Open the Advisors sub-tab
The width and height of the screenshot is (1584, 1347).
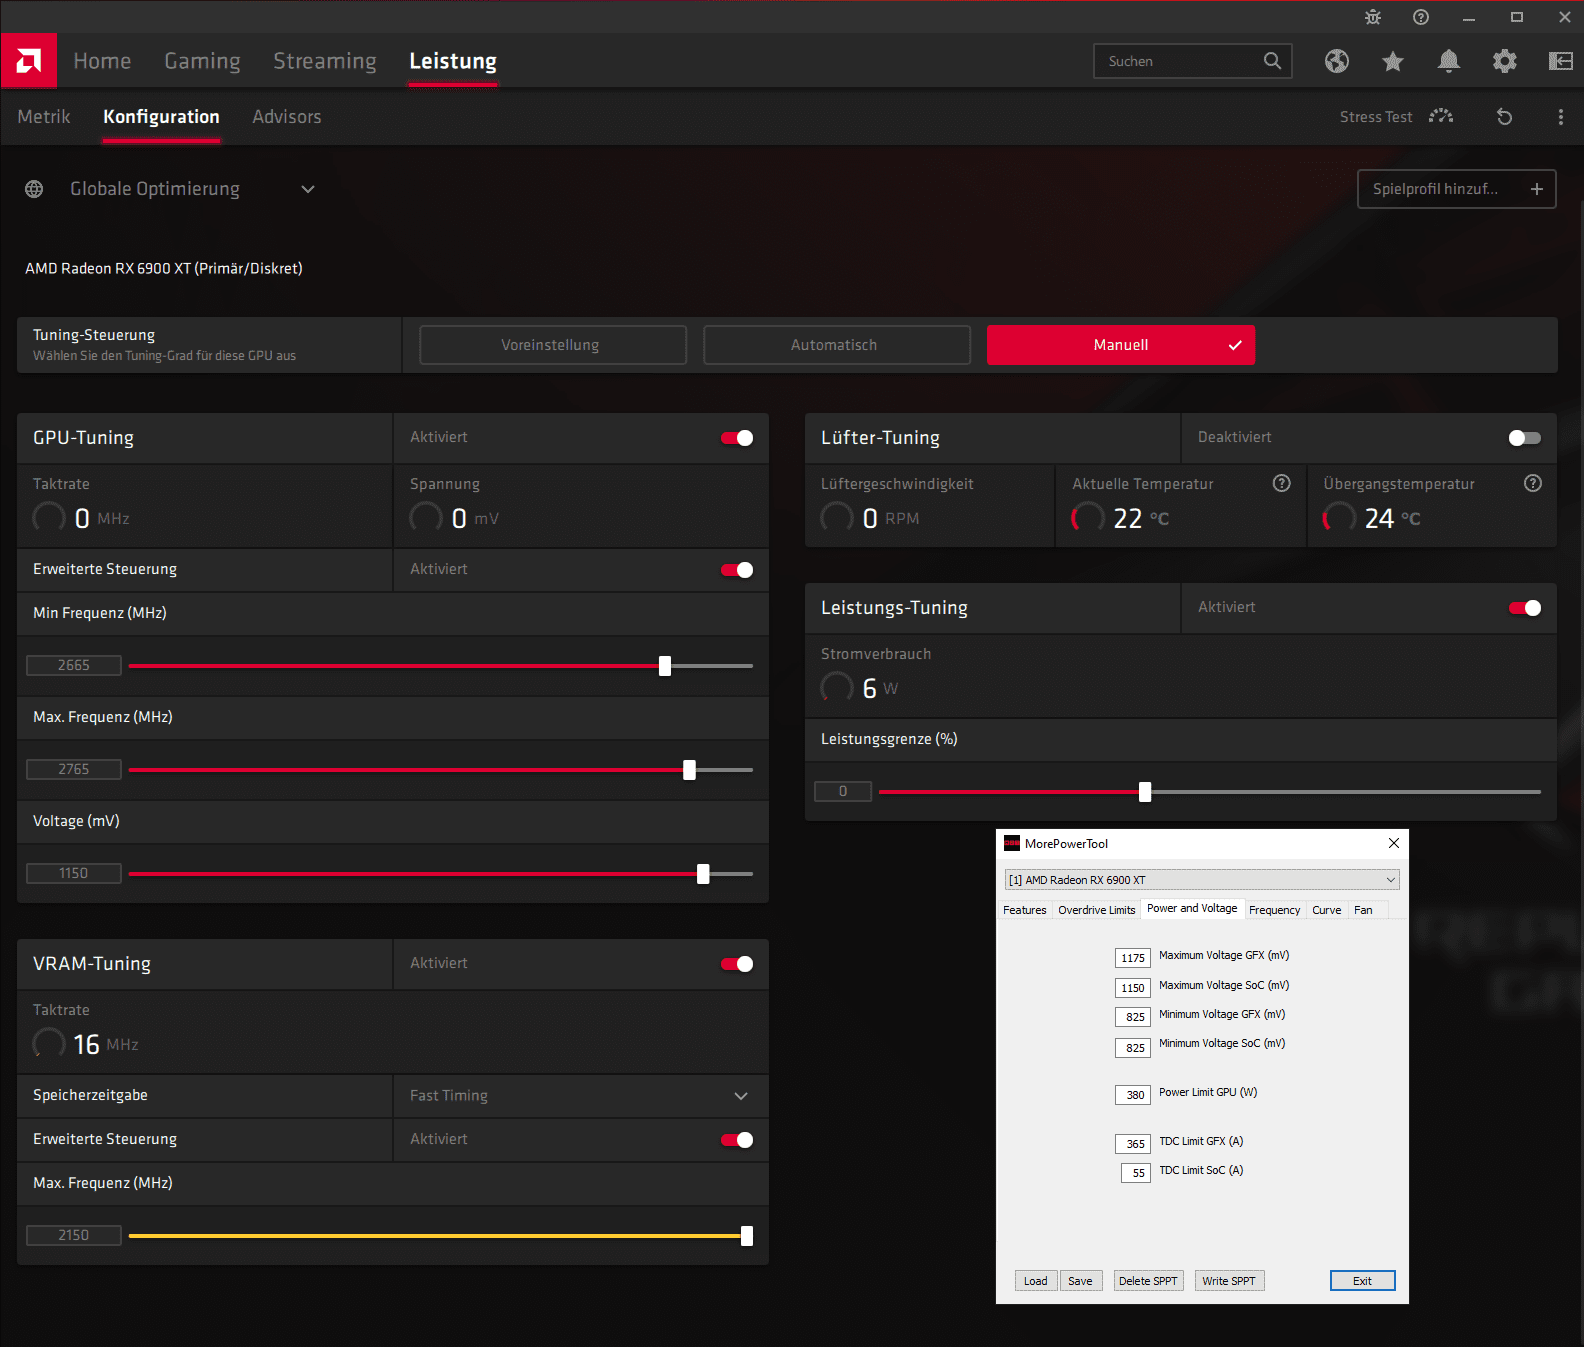(x=287, y=117)
